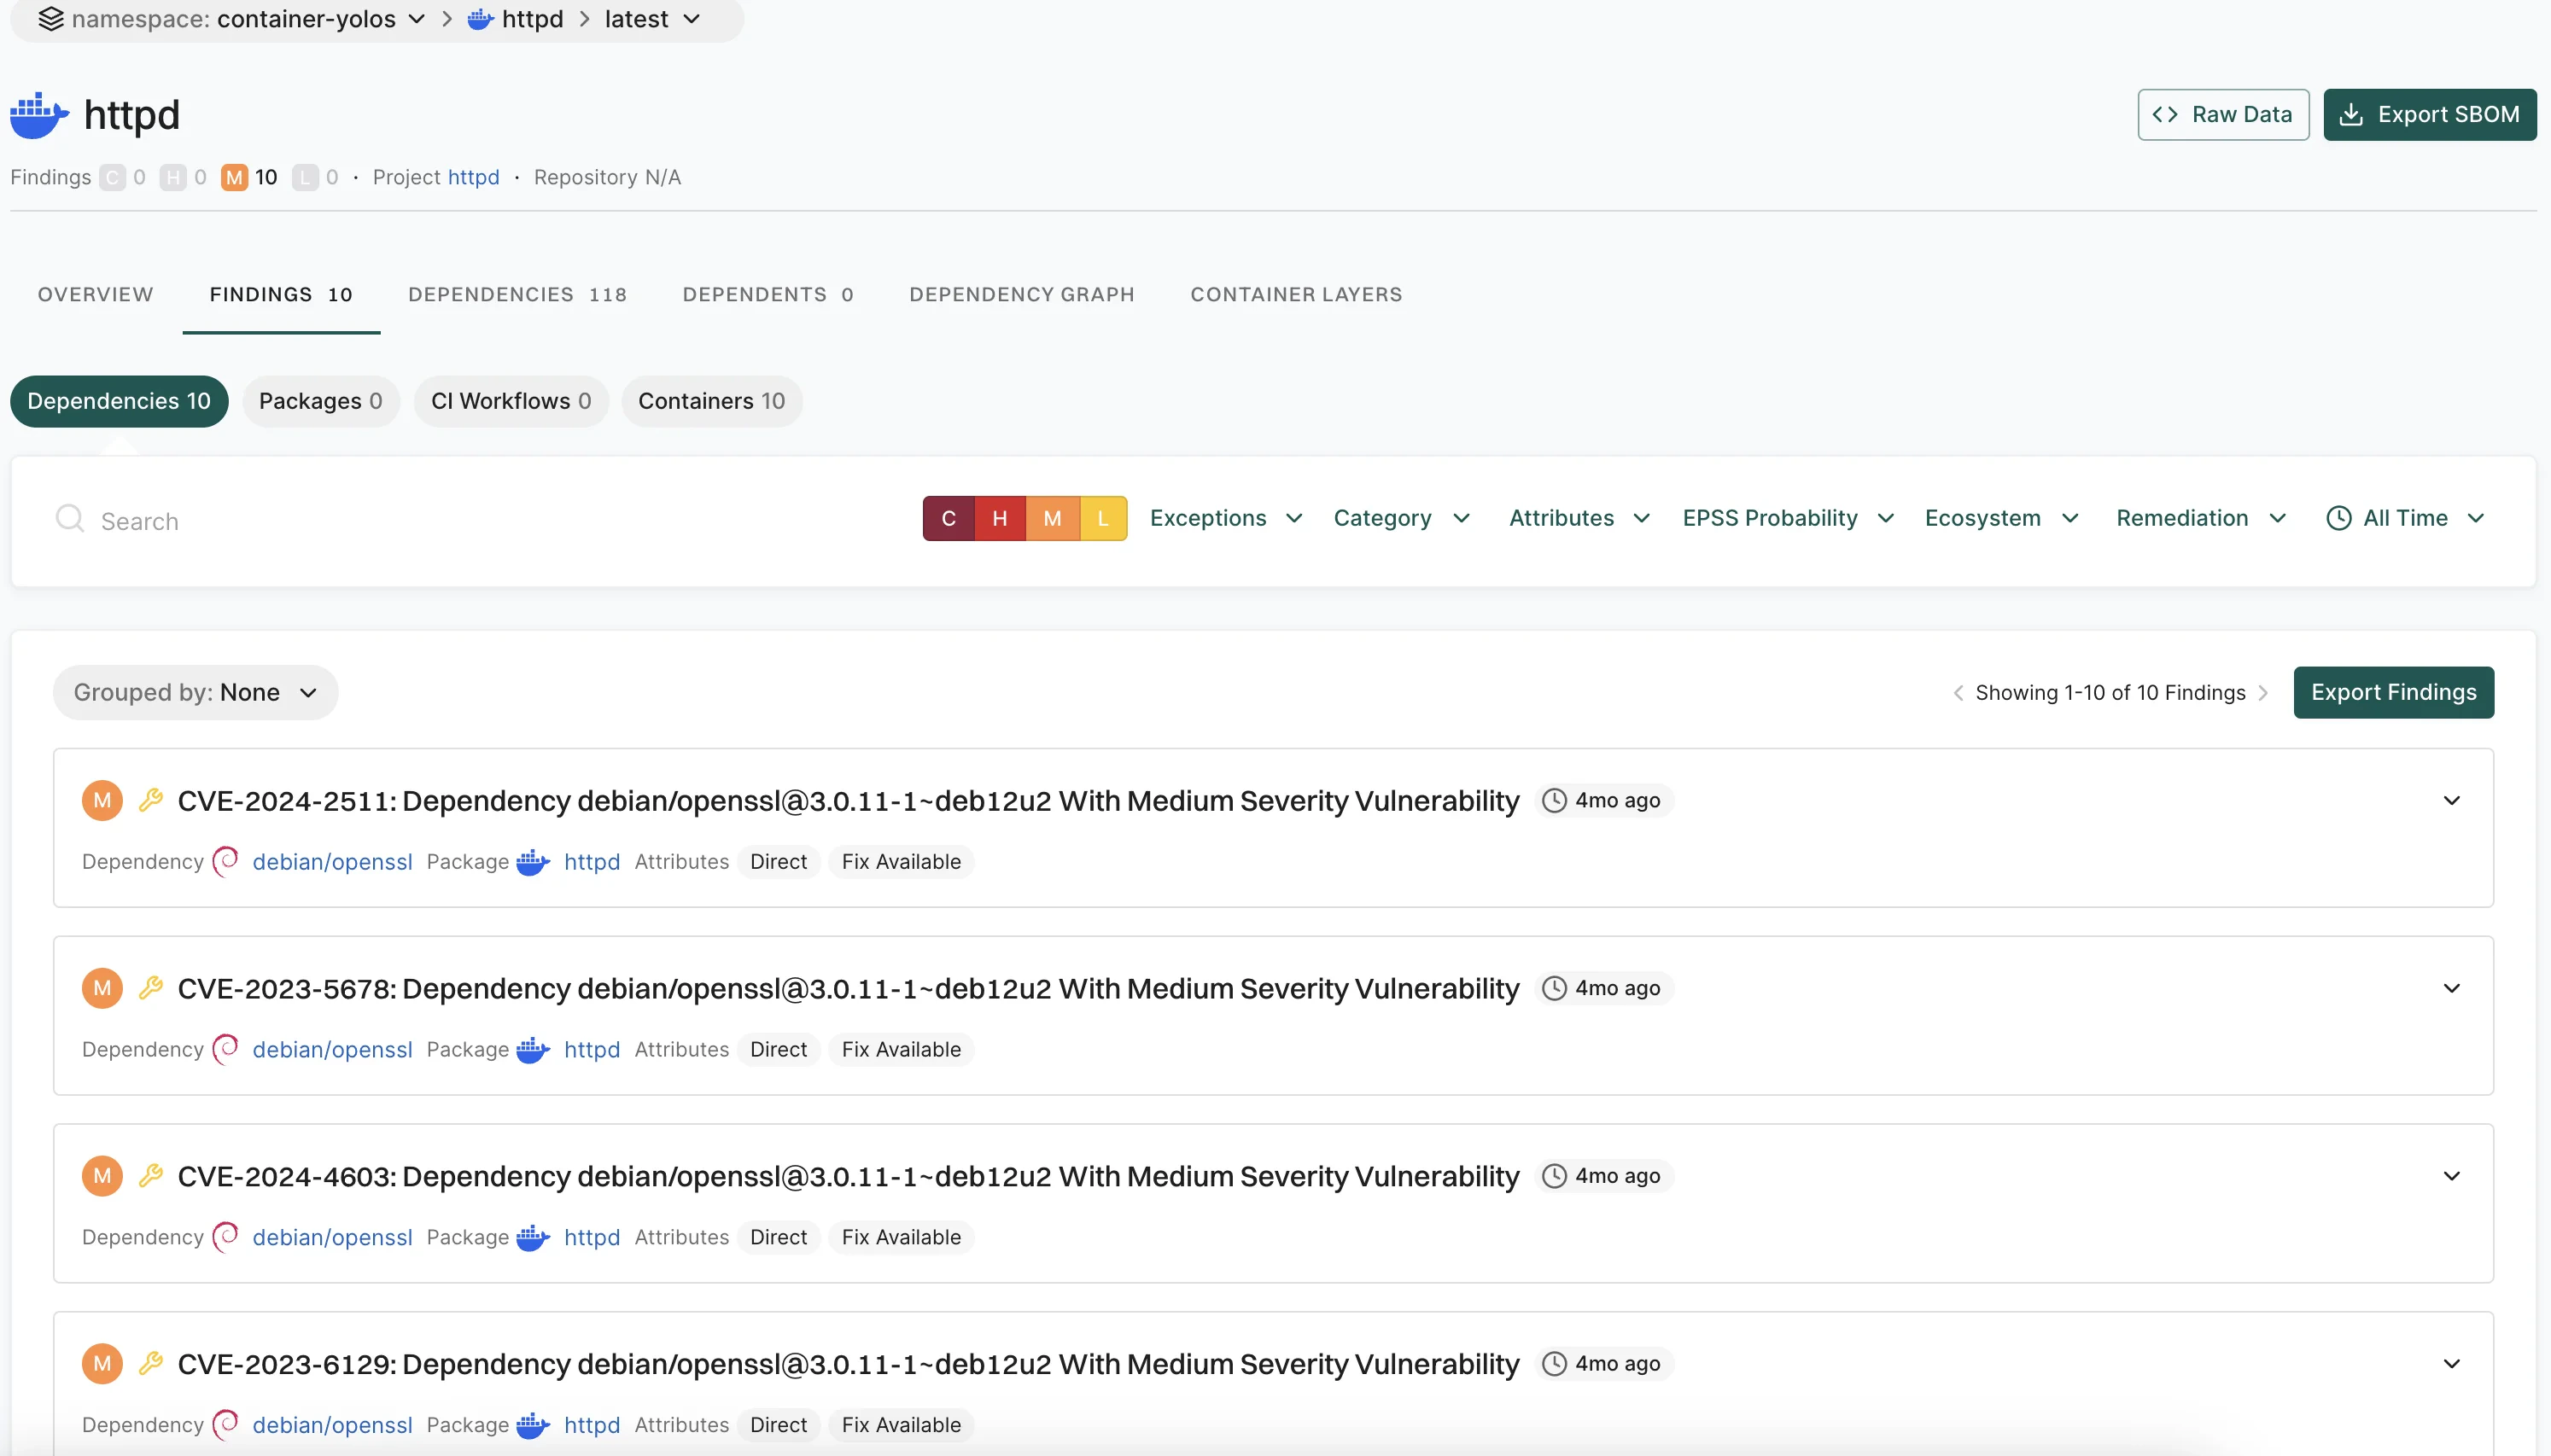Toggle the Critical severity filter
The height and width of the screenshot is (1456, 2551).
coord(947,517)
